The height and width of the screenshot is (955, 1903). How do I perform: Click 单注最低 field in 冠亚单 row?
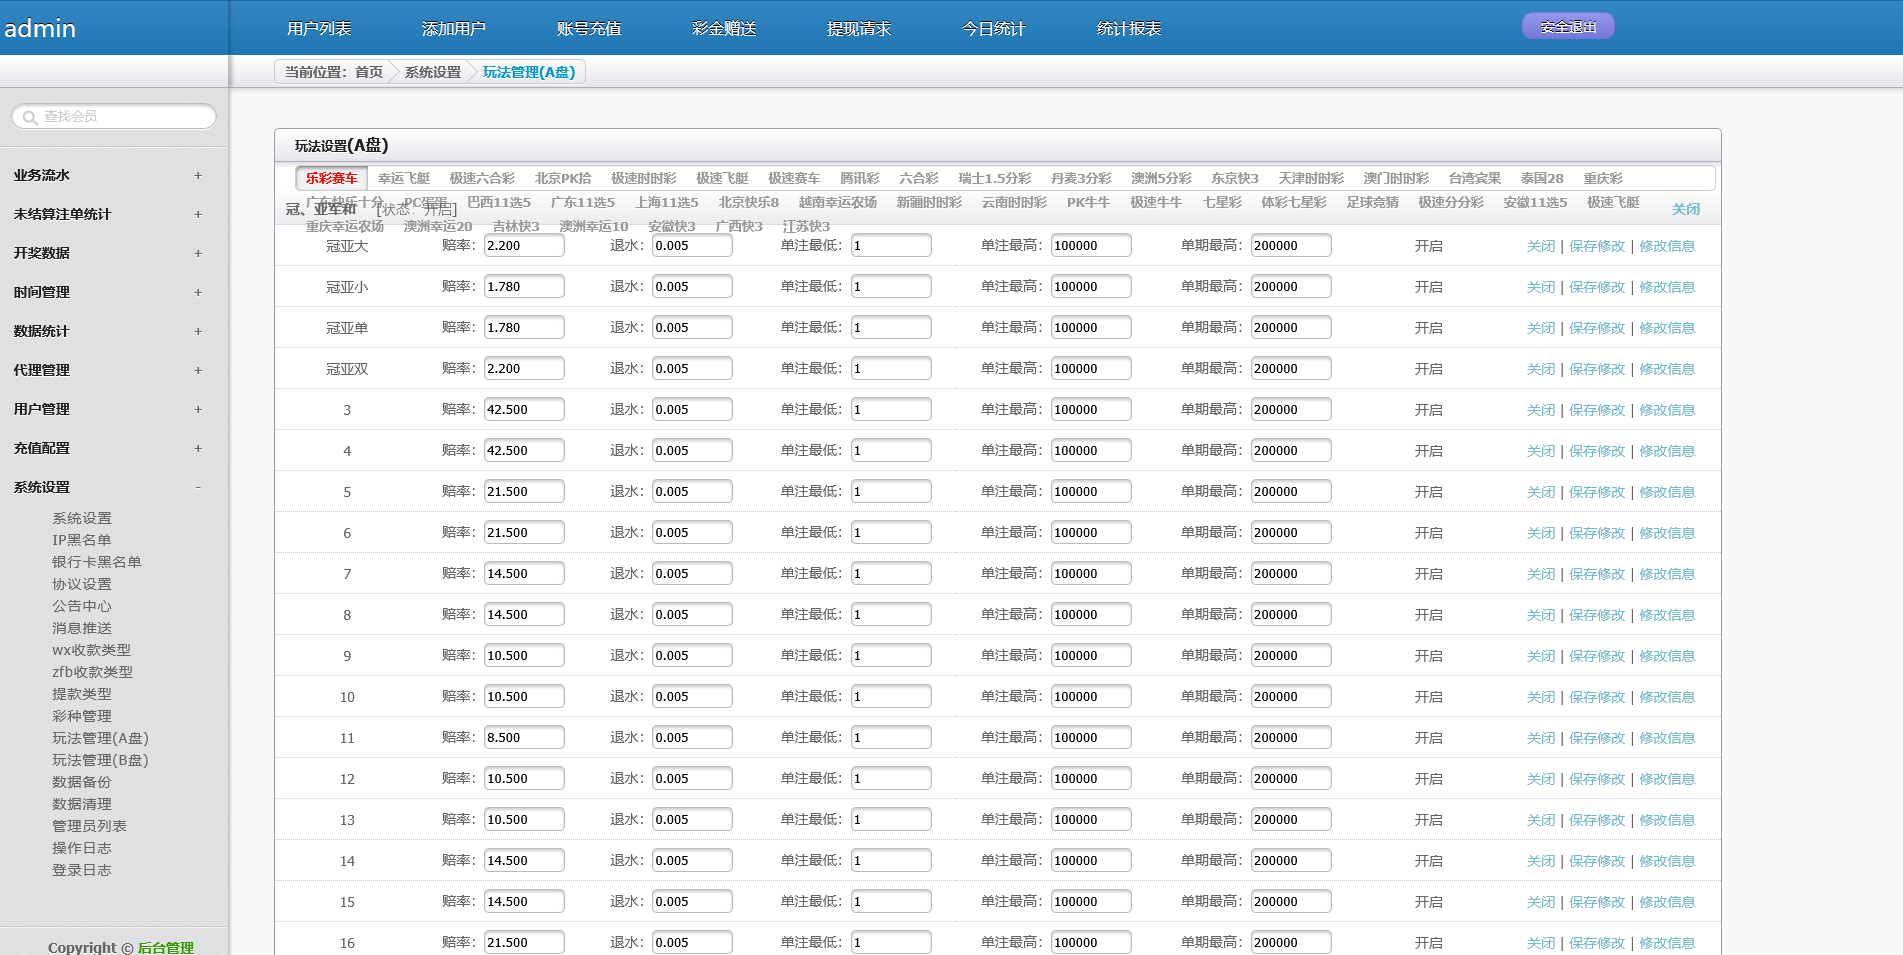pos(891,327)
